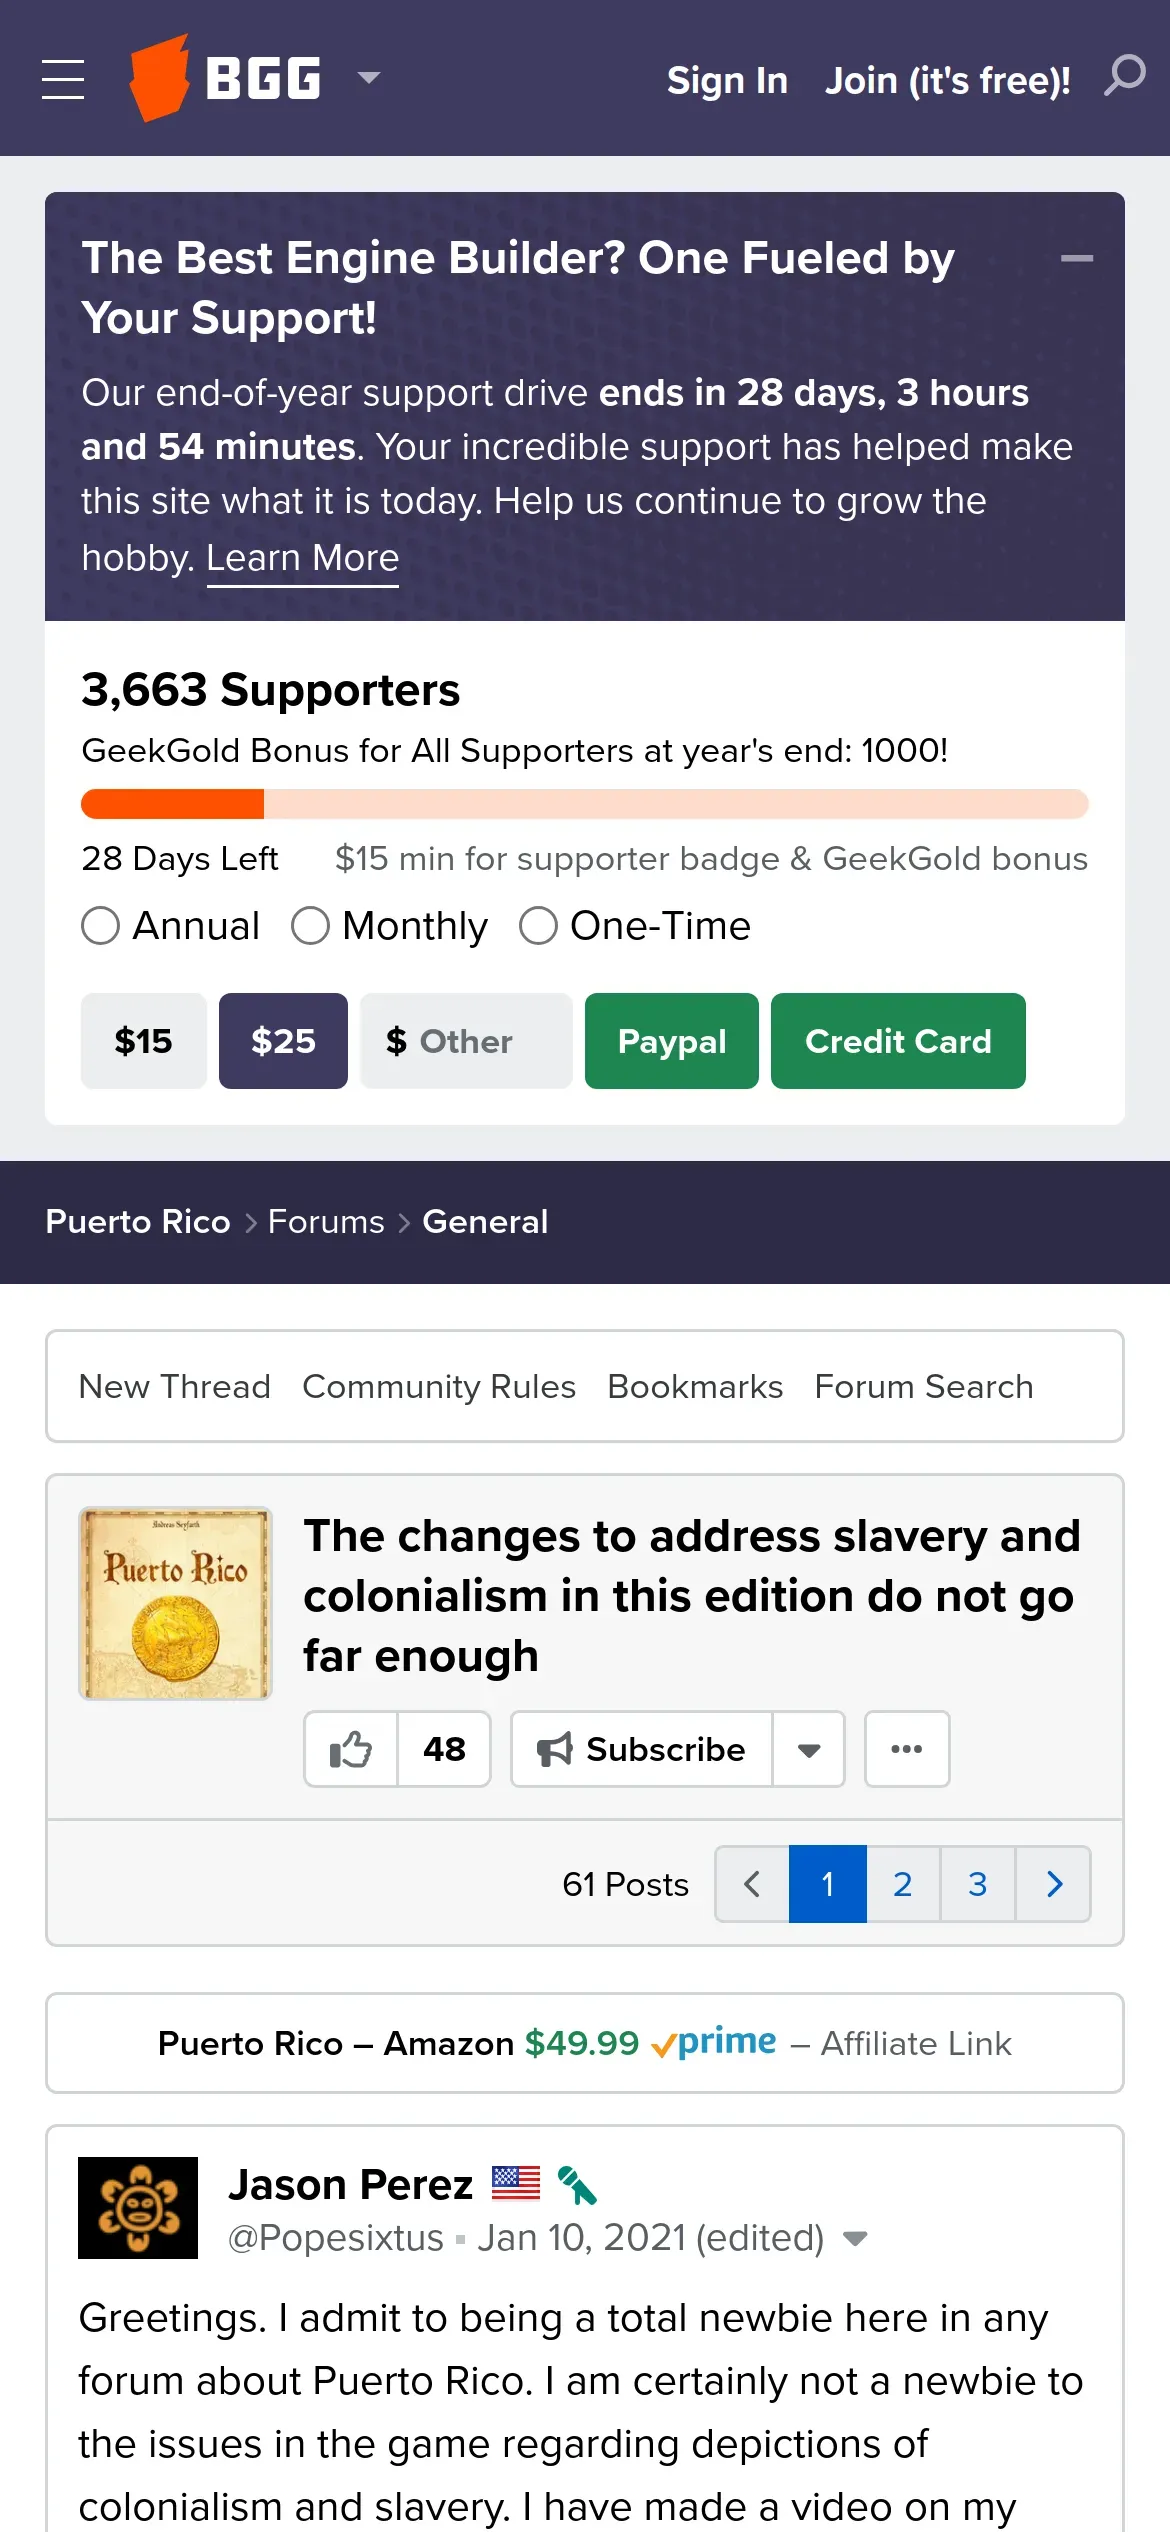The height and width of the screenshot is (2532, 1170).
Task: Collapse the support drive banner
Action: click(x=1076, y=259)
